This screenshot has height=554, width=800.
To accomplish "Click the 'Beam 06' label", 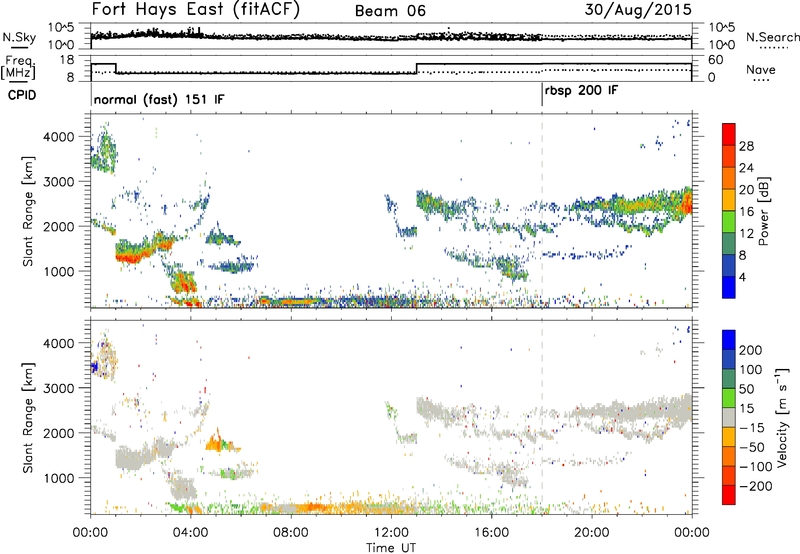I will 390,11.
